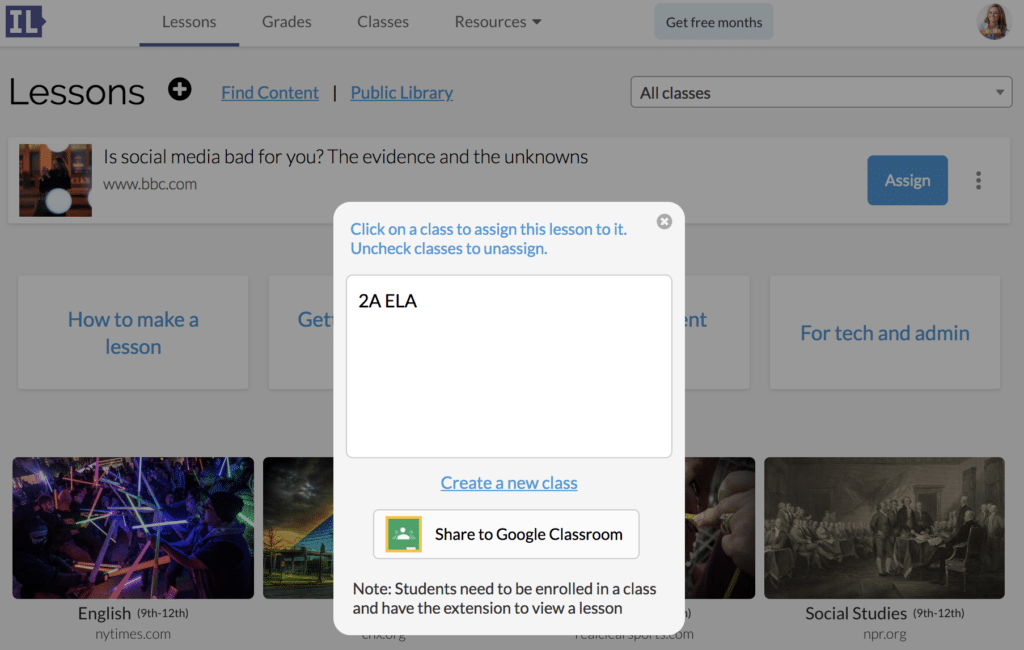Screen dimensions: 1024x650
Task: Browse the Public Library
Action: (401, 92)
